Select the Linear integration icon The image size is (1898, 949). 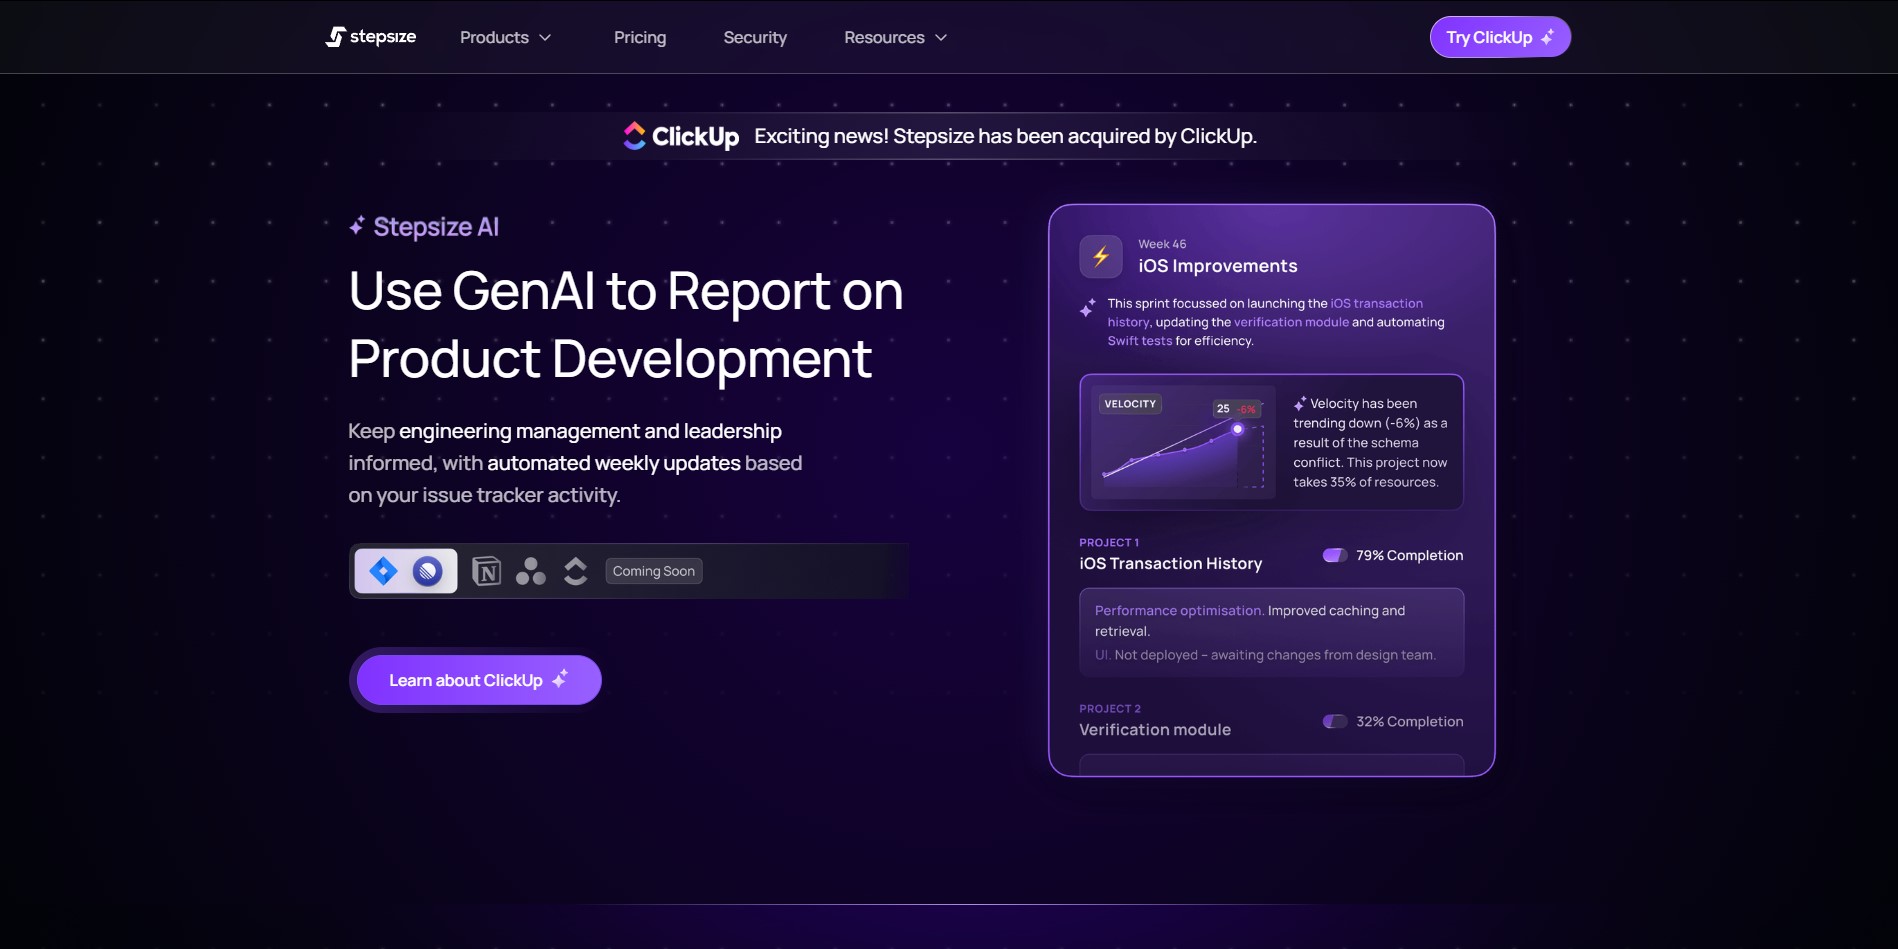[x=428, y=571]
